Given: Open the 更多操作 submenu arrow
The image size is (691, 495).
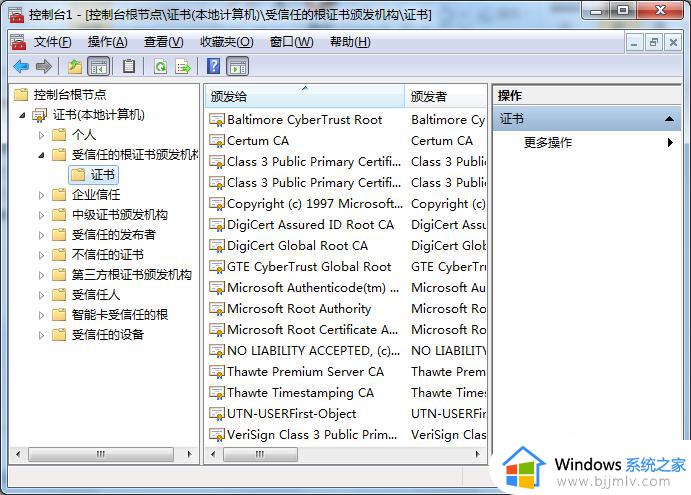Looking at the screenshot, I should 670,142.
